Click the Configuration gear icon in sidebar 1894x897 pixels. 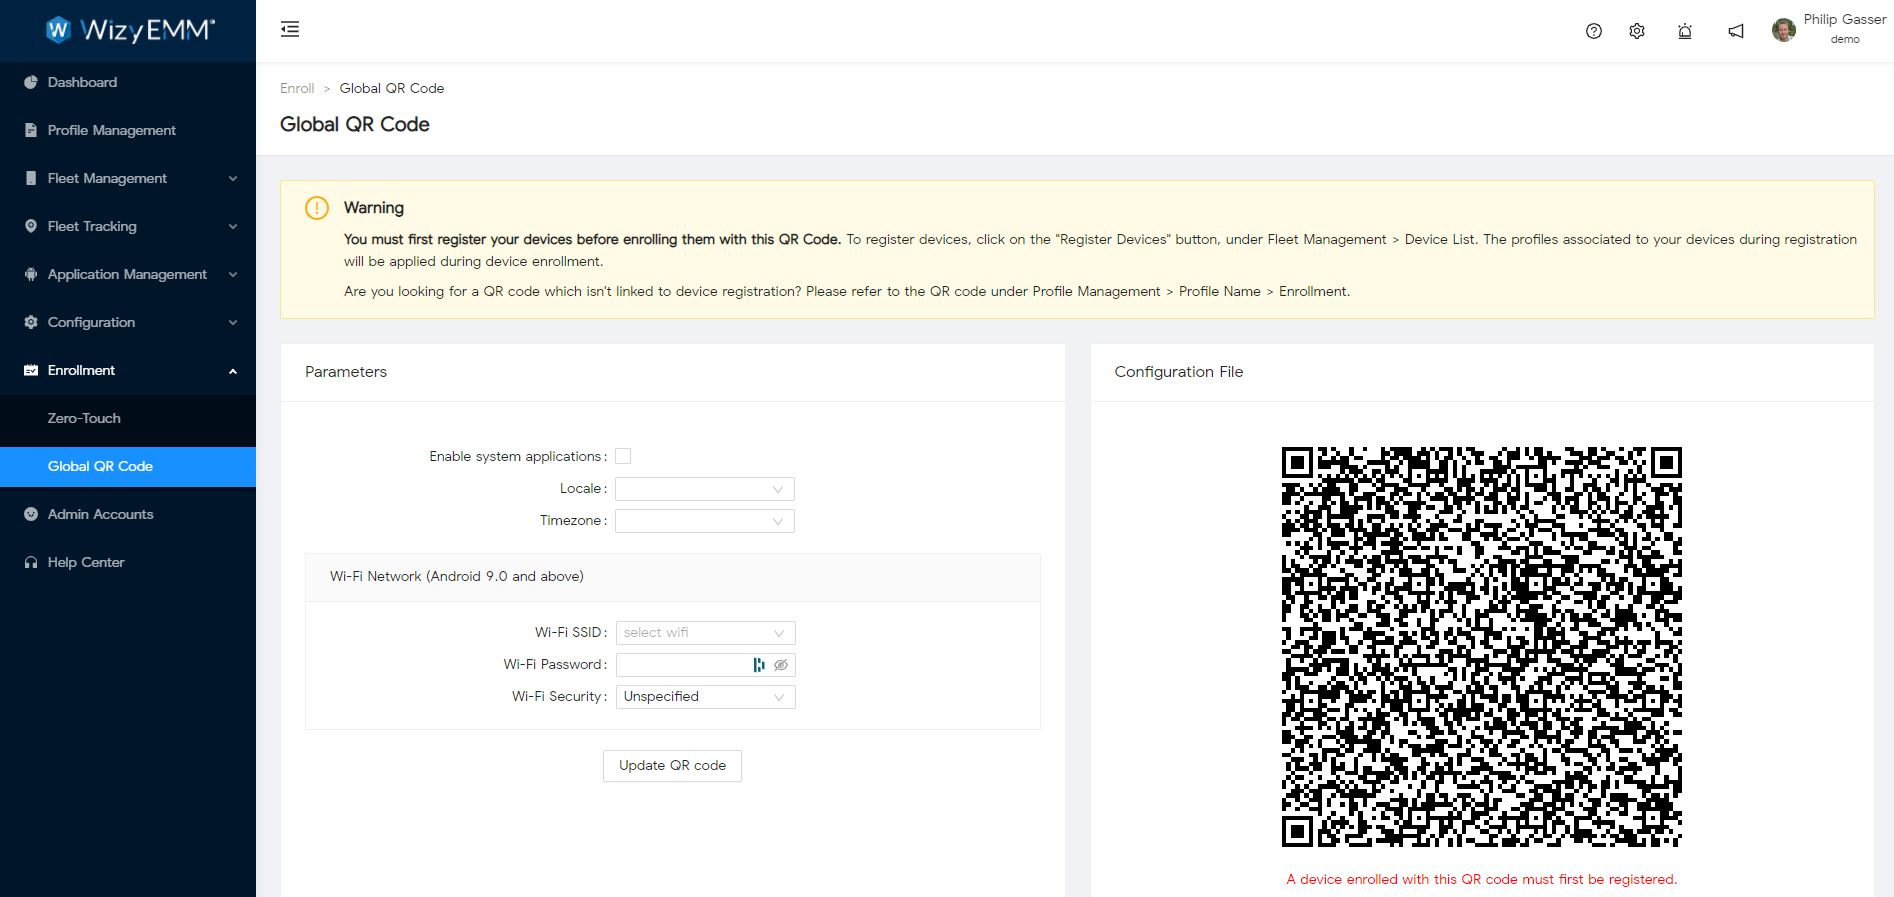(x=31, y=322)
